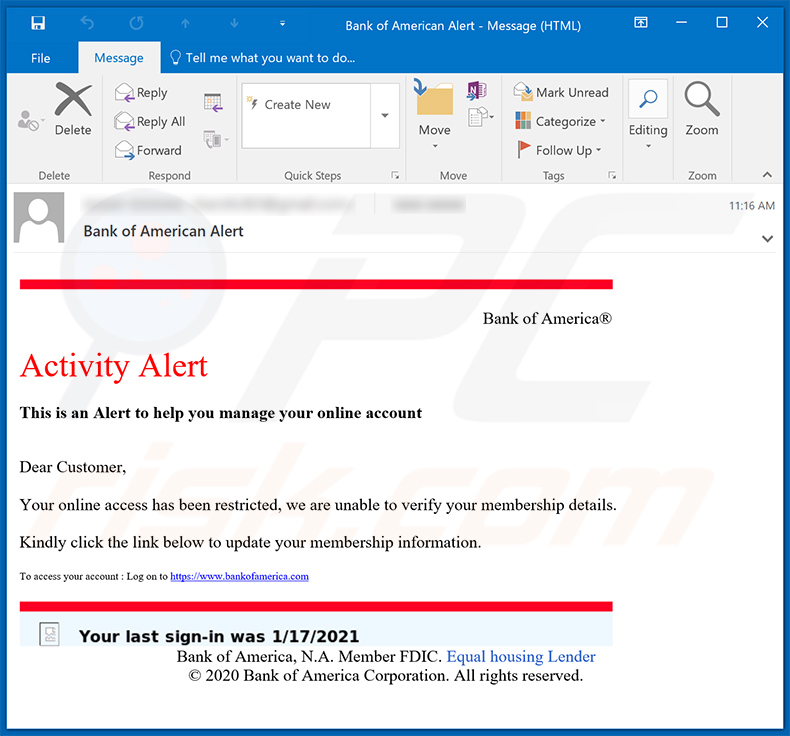Viewport: 790px width, 736px height.
Task: Open the Editing find dropdown
Action: point(648,115)
